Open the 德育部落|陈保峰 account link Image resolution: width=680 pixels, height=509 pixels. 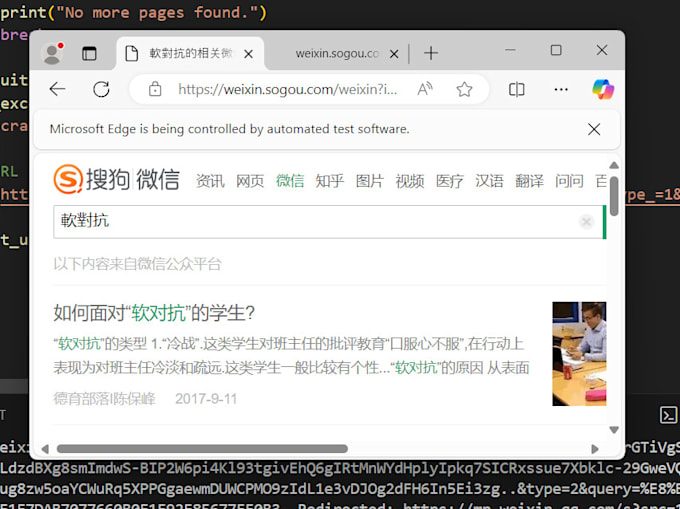[105, 398]
